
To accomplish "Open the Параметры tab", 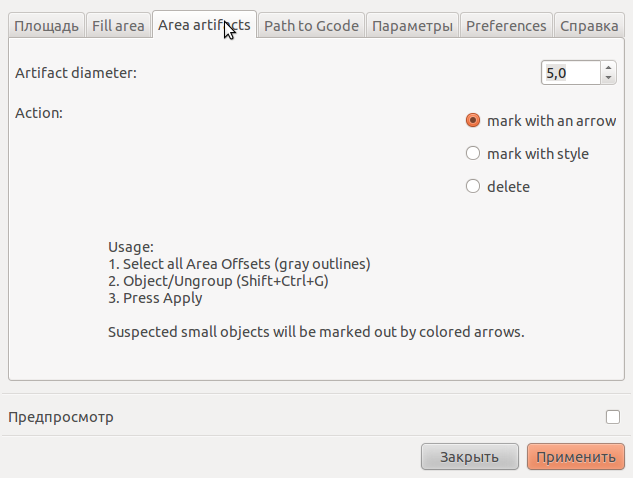I will click(x=412, y=25).
